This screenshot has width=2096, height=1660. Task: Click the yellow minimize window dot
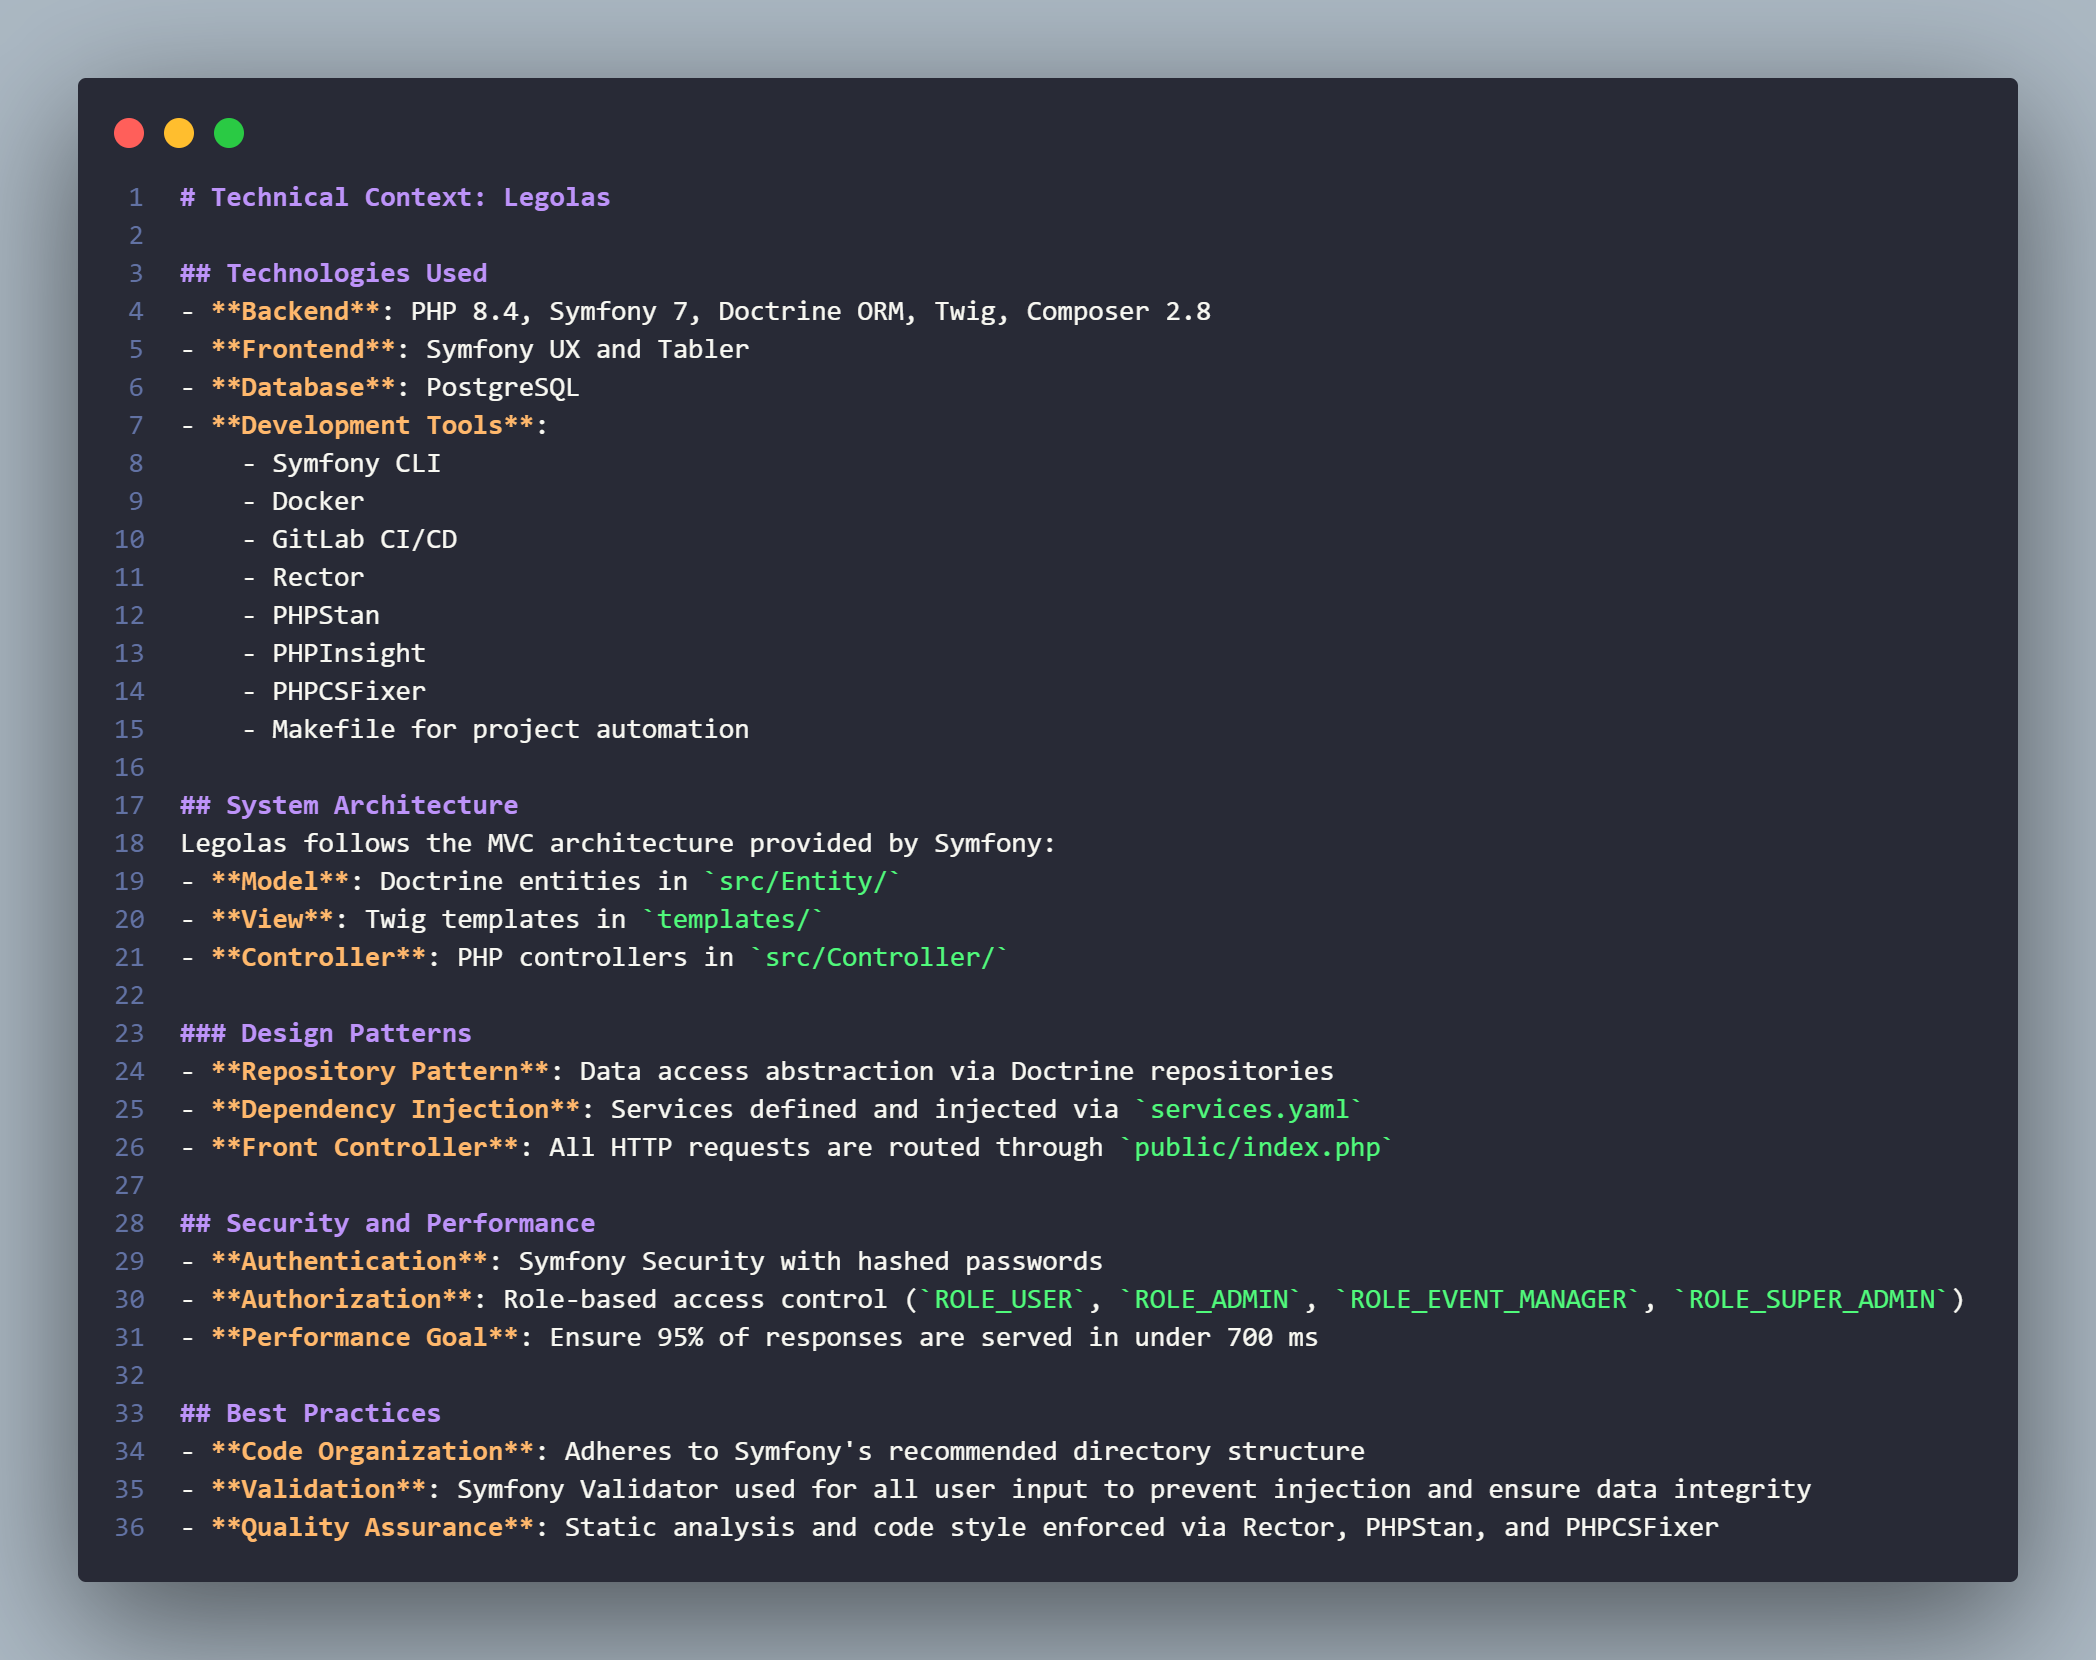click(179, 133)
